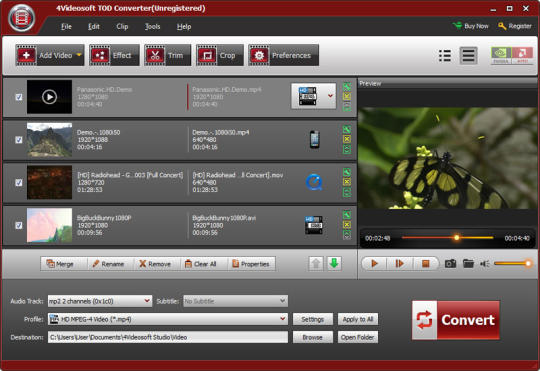Open Preferences from the toolbar
The width and height of the screenshot is (540, 371).
tap(283, 55)
